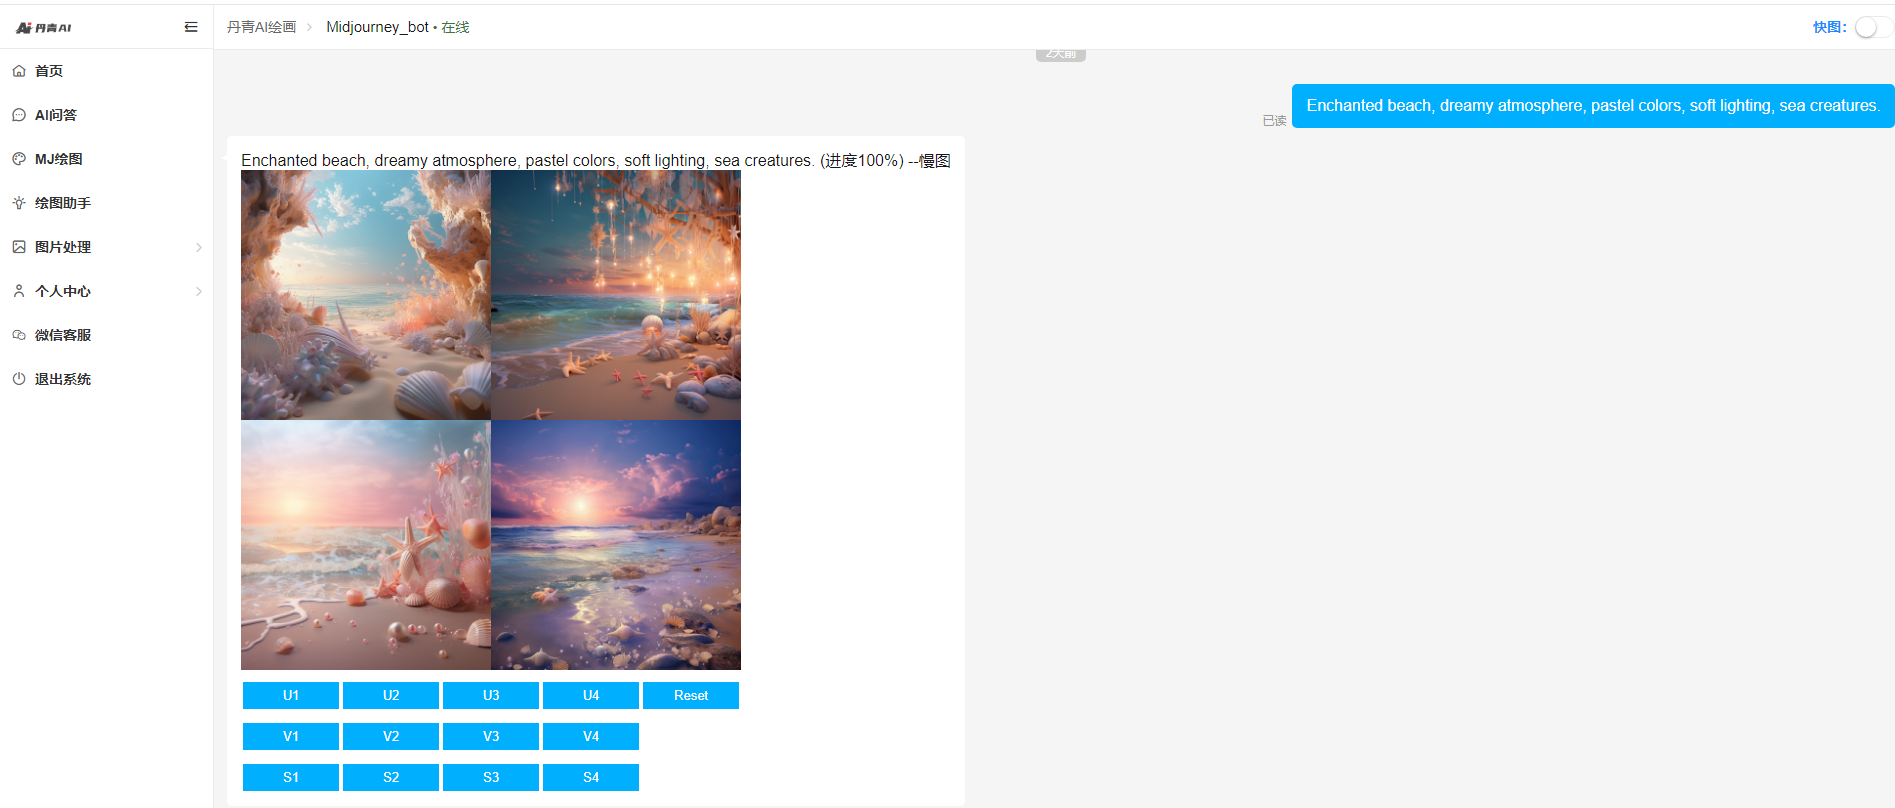
Task: Click the 图片处理 picture icon
Action: click(19, 247)
